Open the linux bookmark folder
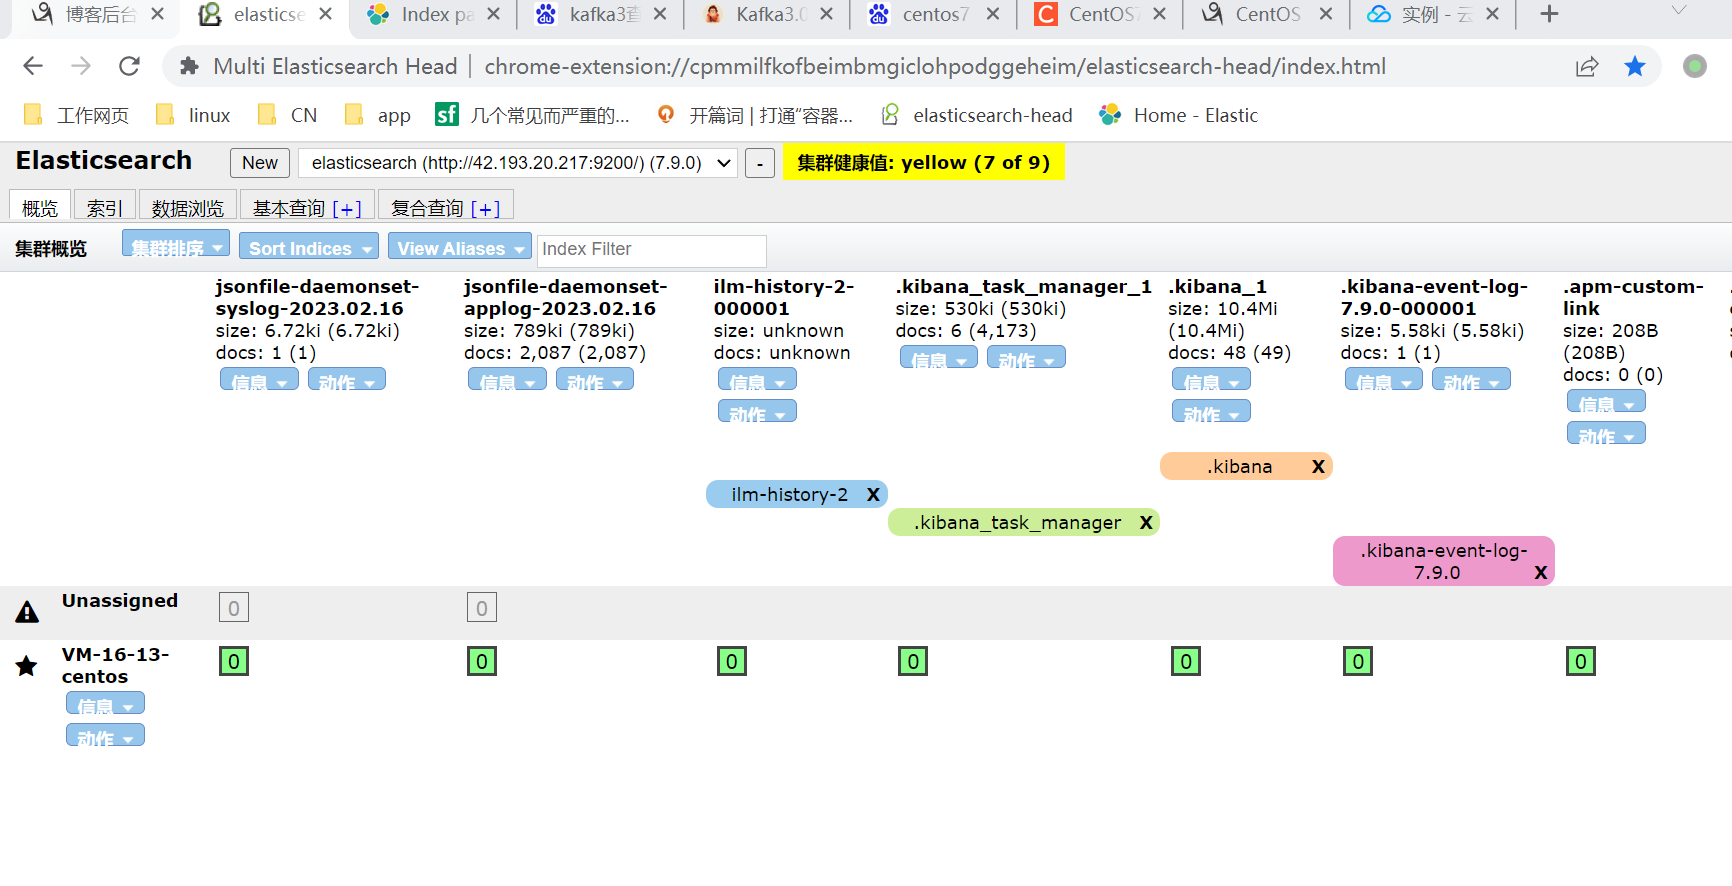 193,115
